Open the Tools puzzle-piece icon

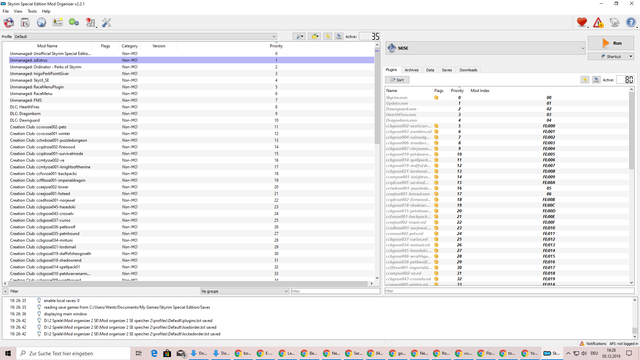[90, 22]
